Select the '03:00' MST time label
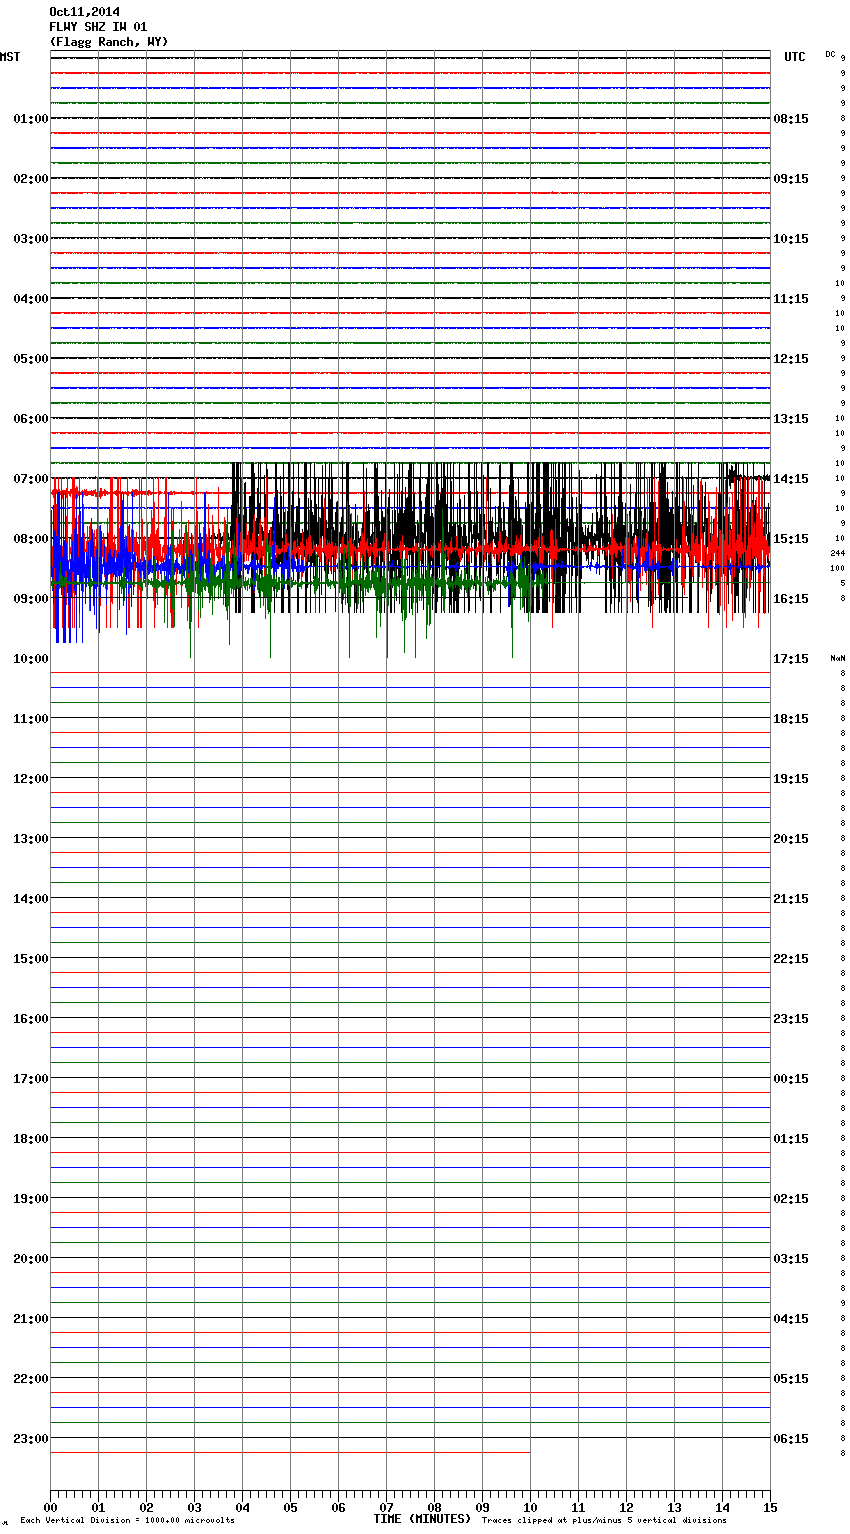The width and height of the screenshot is (850, 1534). point(31,239)
